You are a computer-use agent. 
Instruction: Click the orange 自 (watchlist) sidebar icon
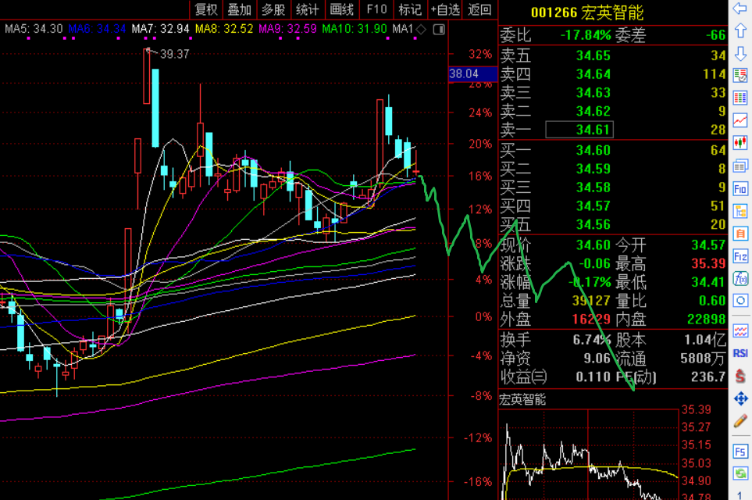coord(740,234)
